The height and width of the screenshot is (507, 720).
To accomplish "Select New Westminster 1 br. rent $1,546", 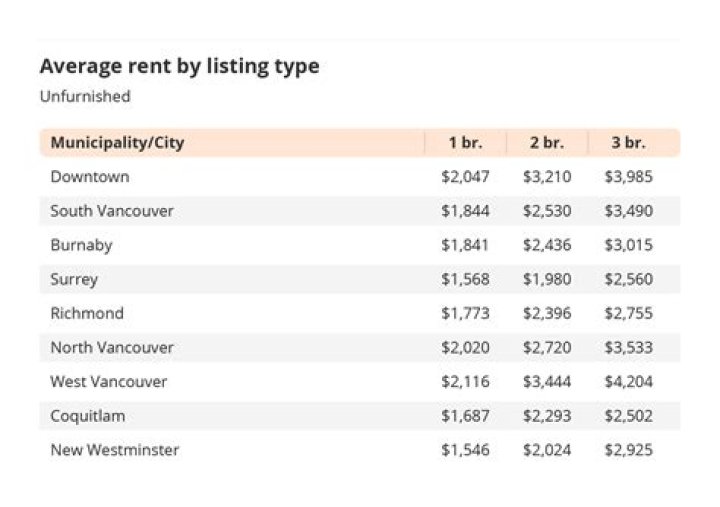I will pyautogui.click(x=465, y=450).
